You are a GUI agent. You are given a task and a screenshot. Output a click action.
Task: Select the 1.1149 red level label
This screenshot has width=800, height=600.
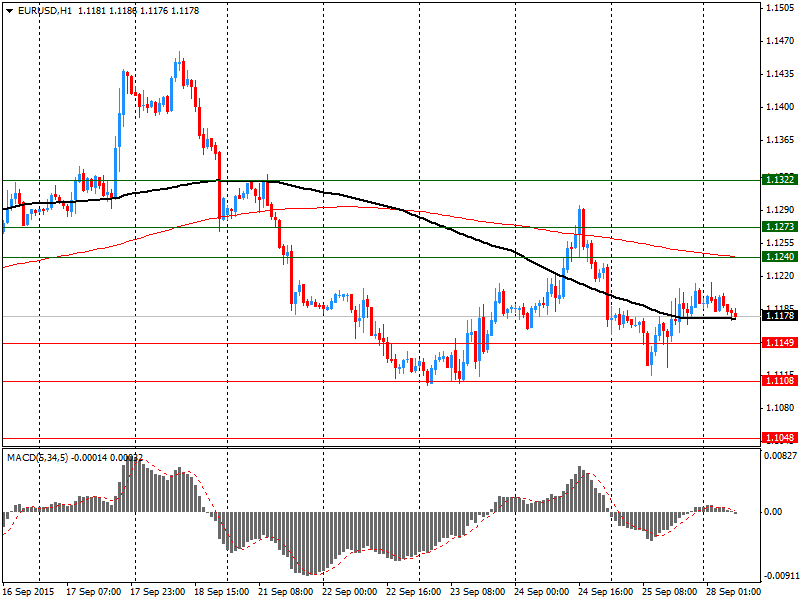pos(780,342)
